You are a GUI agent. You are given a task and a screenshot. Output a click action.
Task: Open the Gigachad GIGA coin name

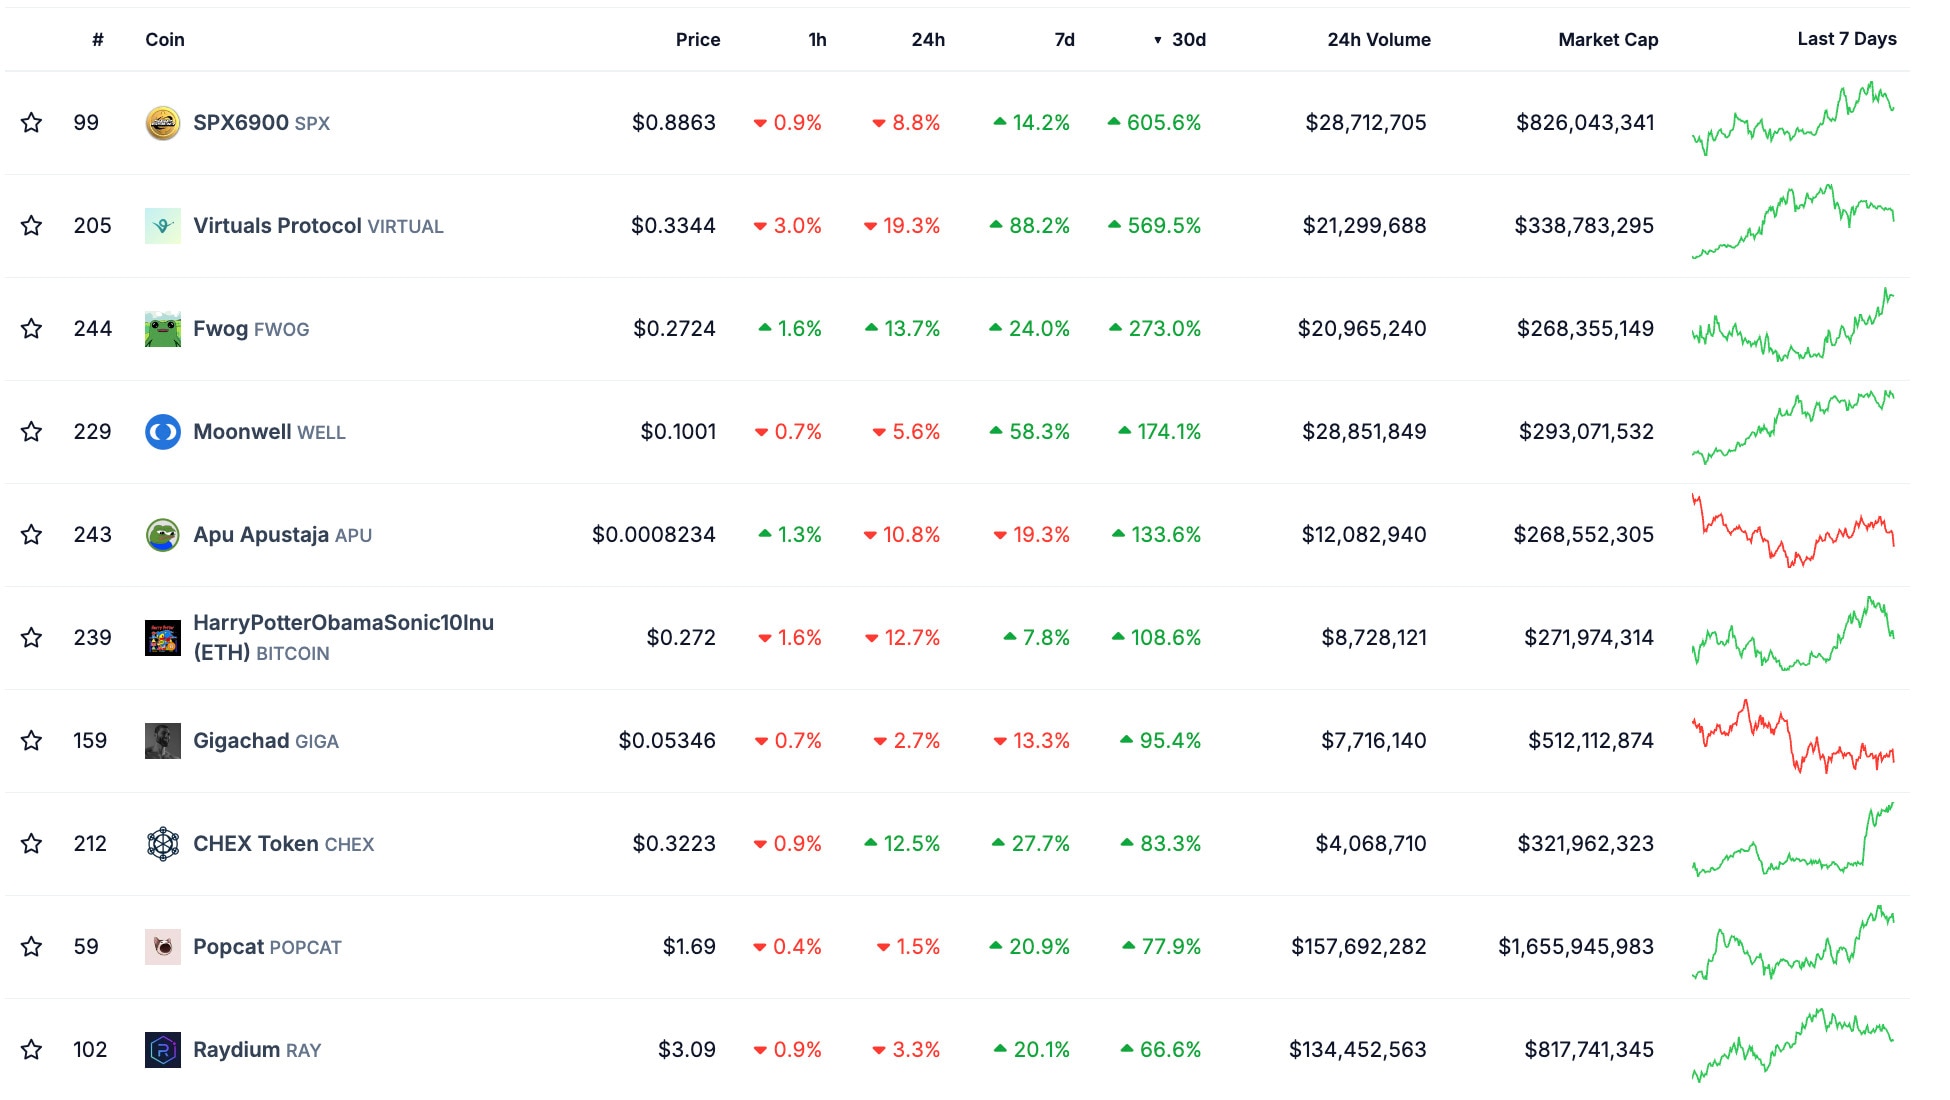pos(266,741)
